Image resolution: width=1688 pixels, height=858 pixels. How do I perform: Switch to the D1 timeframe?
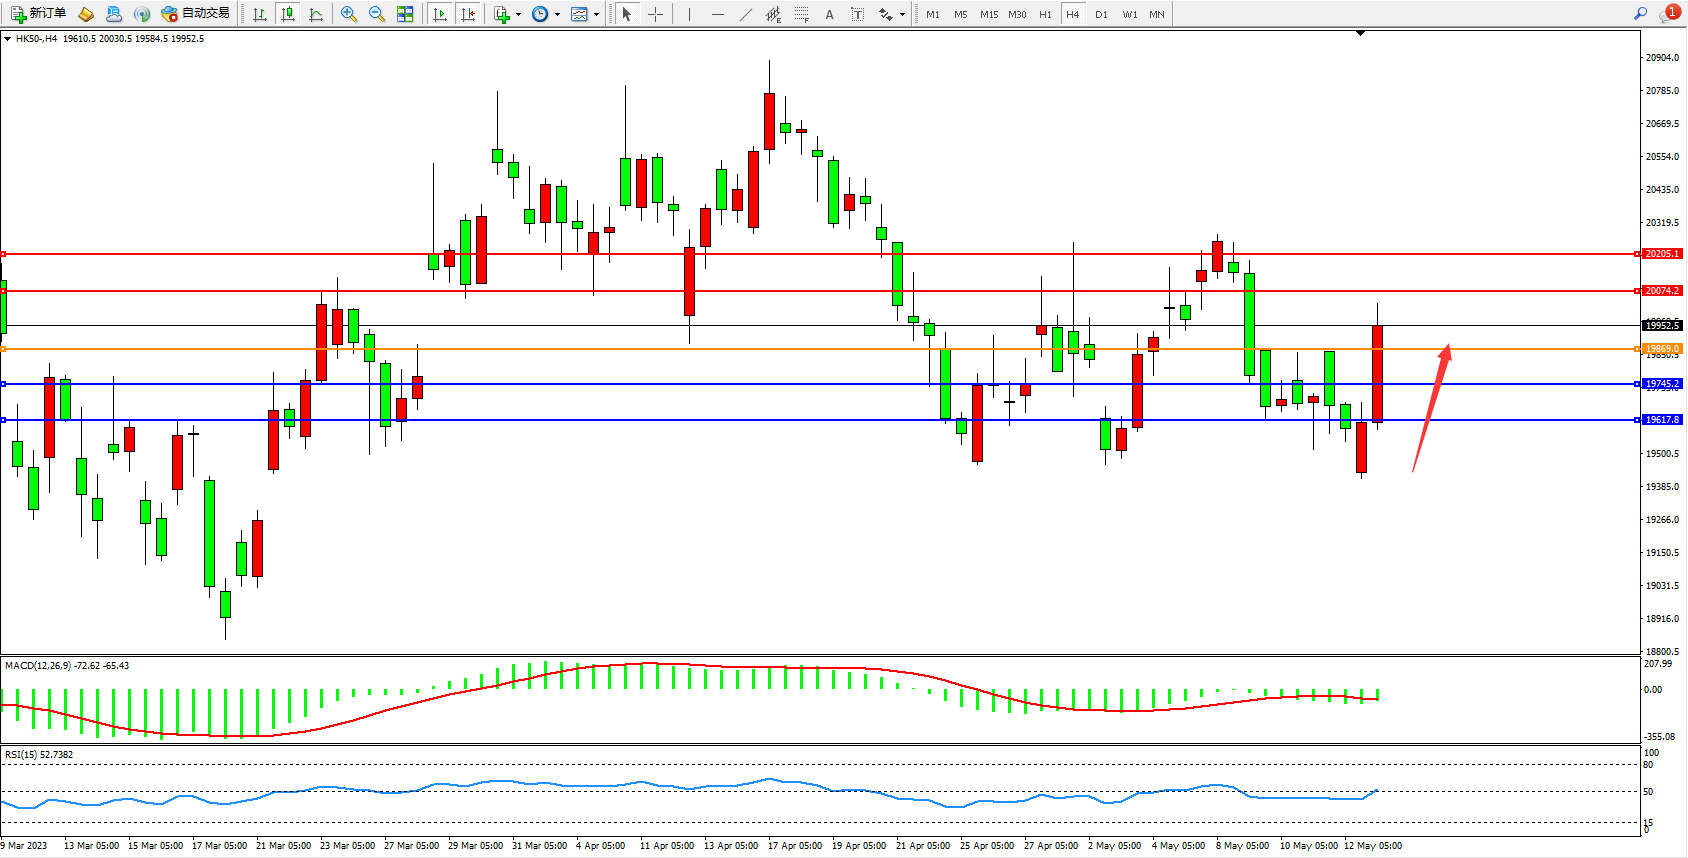[1101, 14]
